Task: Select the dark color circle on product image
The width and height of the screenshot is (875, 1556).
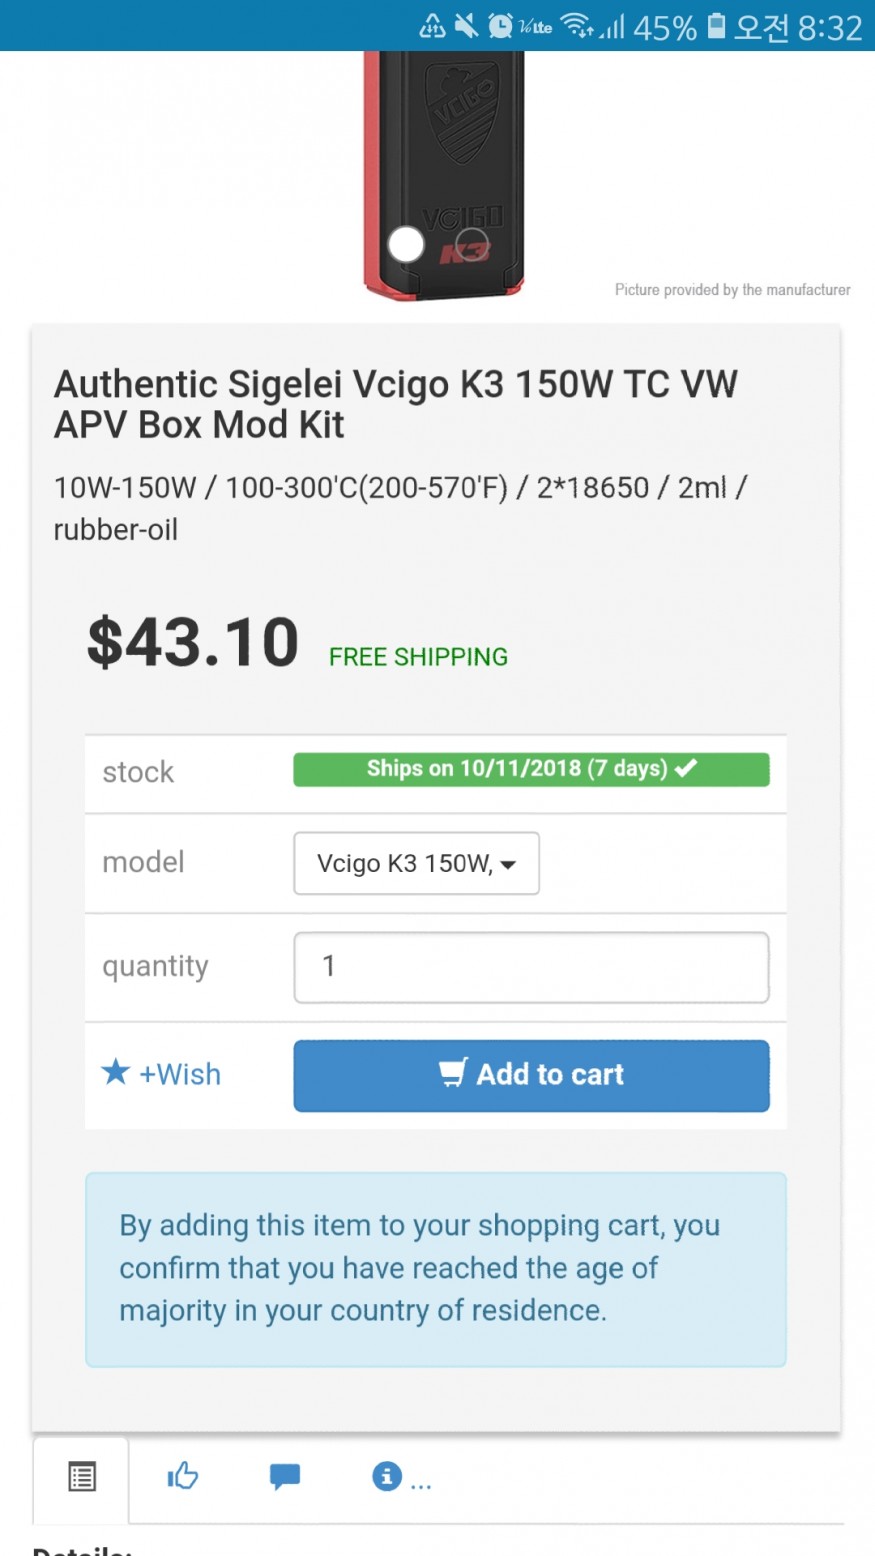Action: pos(471,245)
